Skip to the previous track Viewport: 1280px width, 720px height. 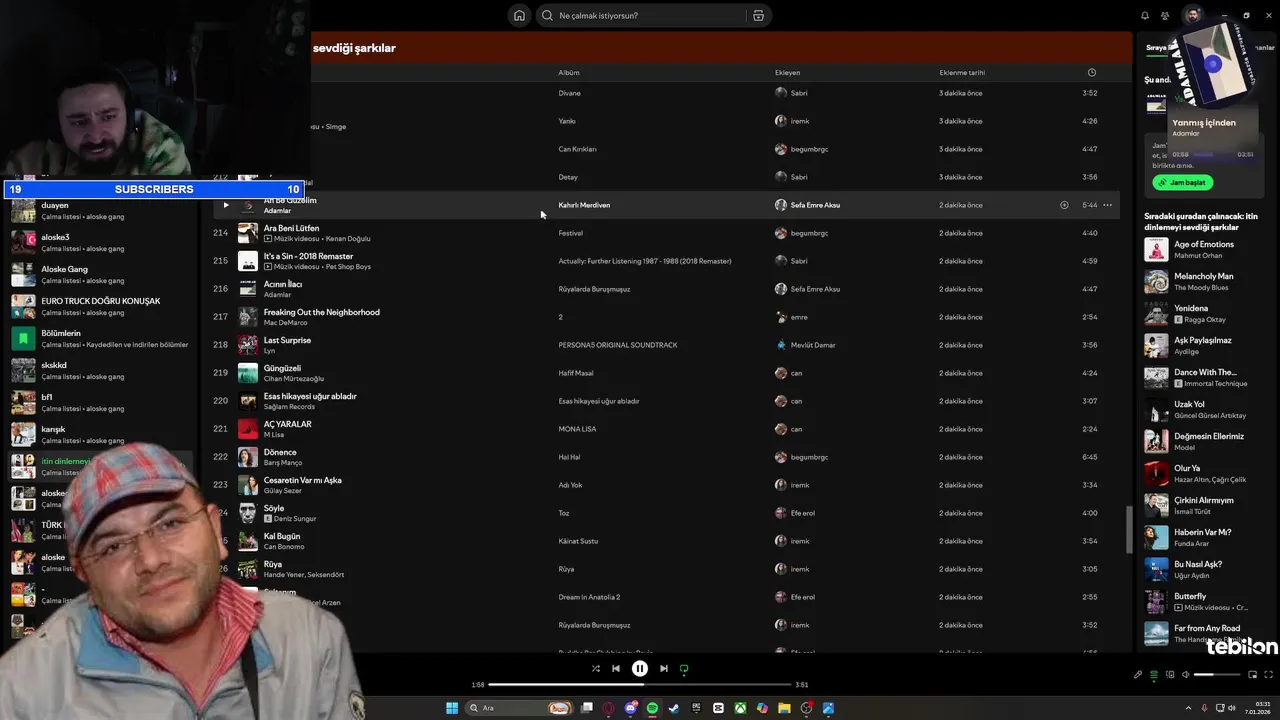pyautogui.click(x=616, y=668)
